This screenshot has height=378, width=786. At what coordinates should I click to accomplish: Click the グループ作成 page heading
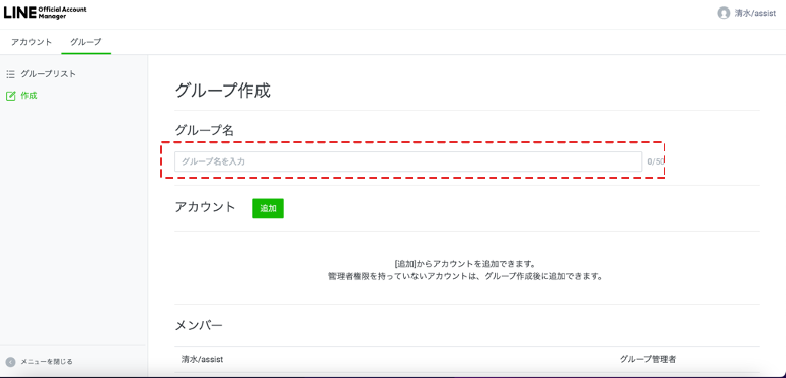coord(223,91)
